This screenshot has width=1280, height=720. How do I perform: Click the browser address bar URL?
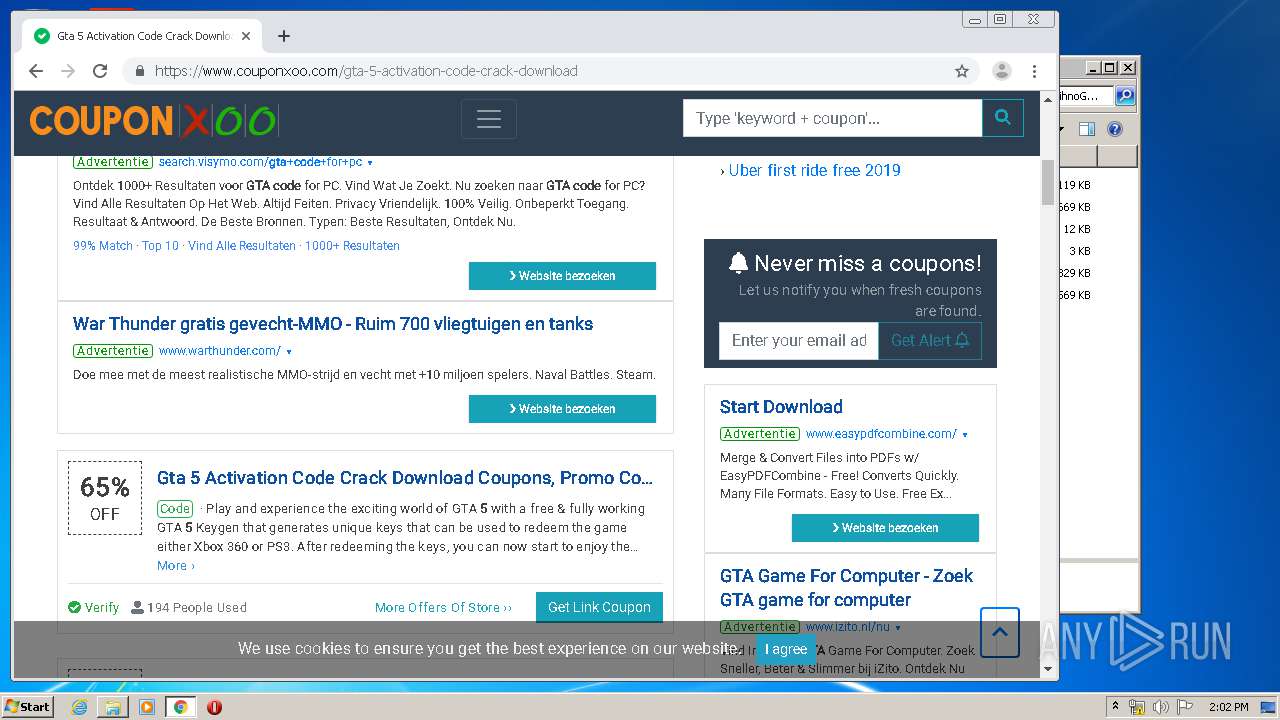coord(366,71)
